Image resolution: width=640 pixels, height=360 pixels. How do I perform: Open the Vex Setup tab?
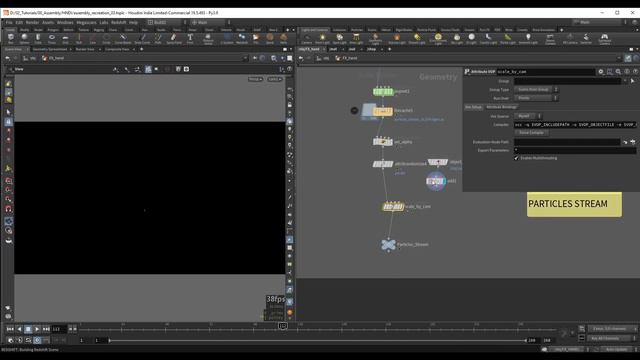[x=473, y=107]
